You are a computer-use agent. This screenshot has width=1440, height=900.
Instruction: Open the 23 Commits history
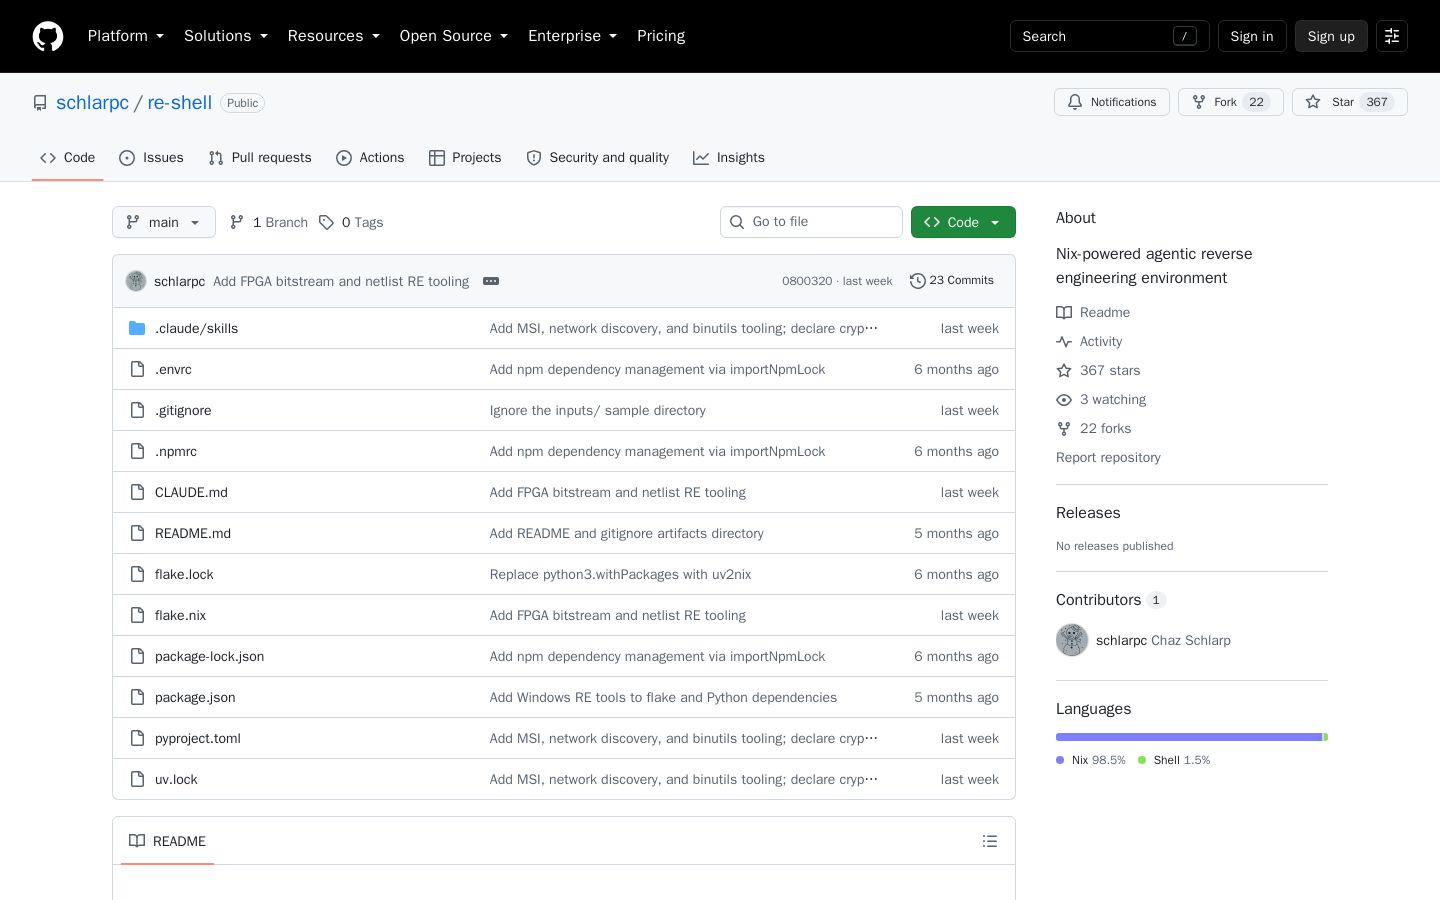point(952,281)
